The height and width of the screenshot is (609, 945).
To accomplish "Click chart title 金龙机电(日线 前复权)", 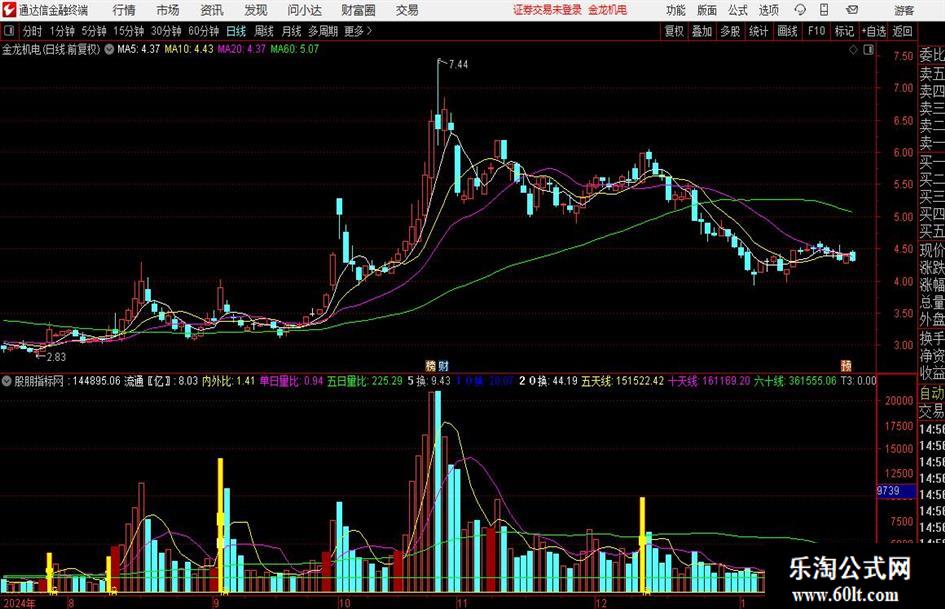I will point(51,49).
